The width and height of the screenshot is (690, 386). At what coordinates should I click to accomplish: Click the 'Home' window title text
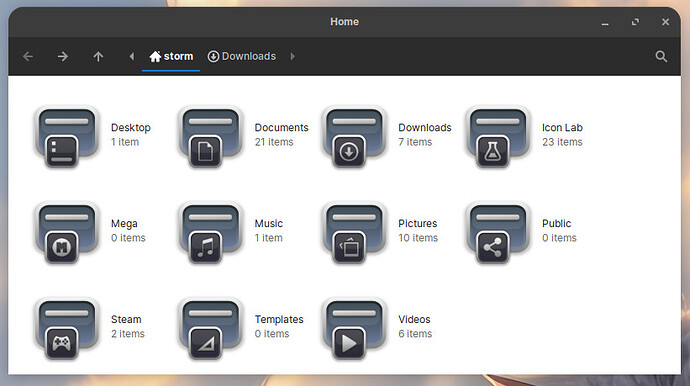(345, 22)
